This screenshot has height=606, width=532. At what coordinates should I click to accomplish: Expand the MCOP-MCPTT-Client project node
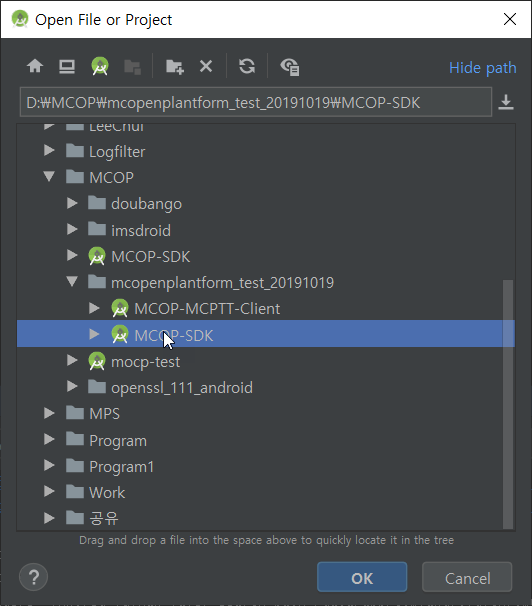click(x=94, y=308)
